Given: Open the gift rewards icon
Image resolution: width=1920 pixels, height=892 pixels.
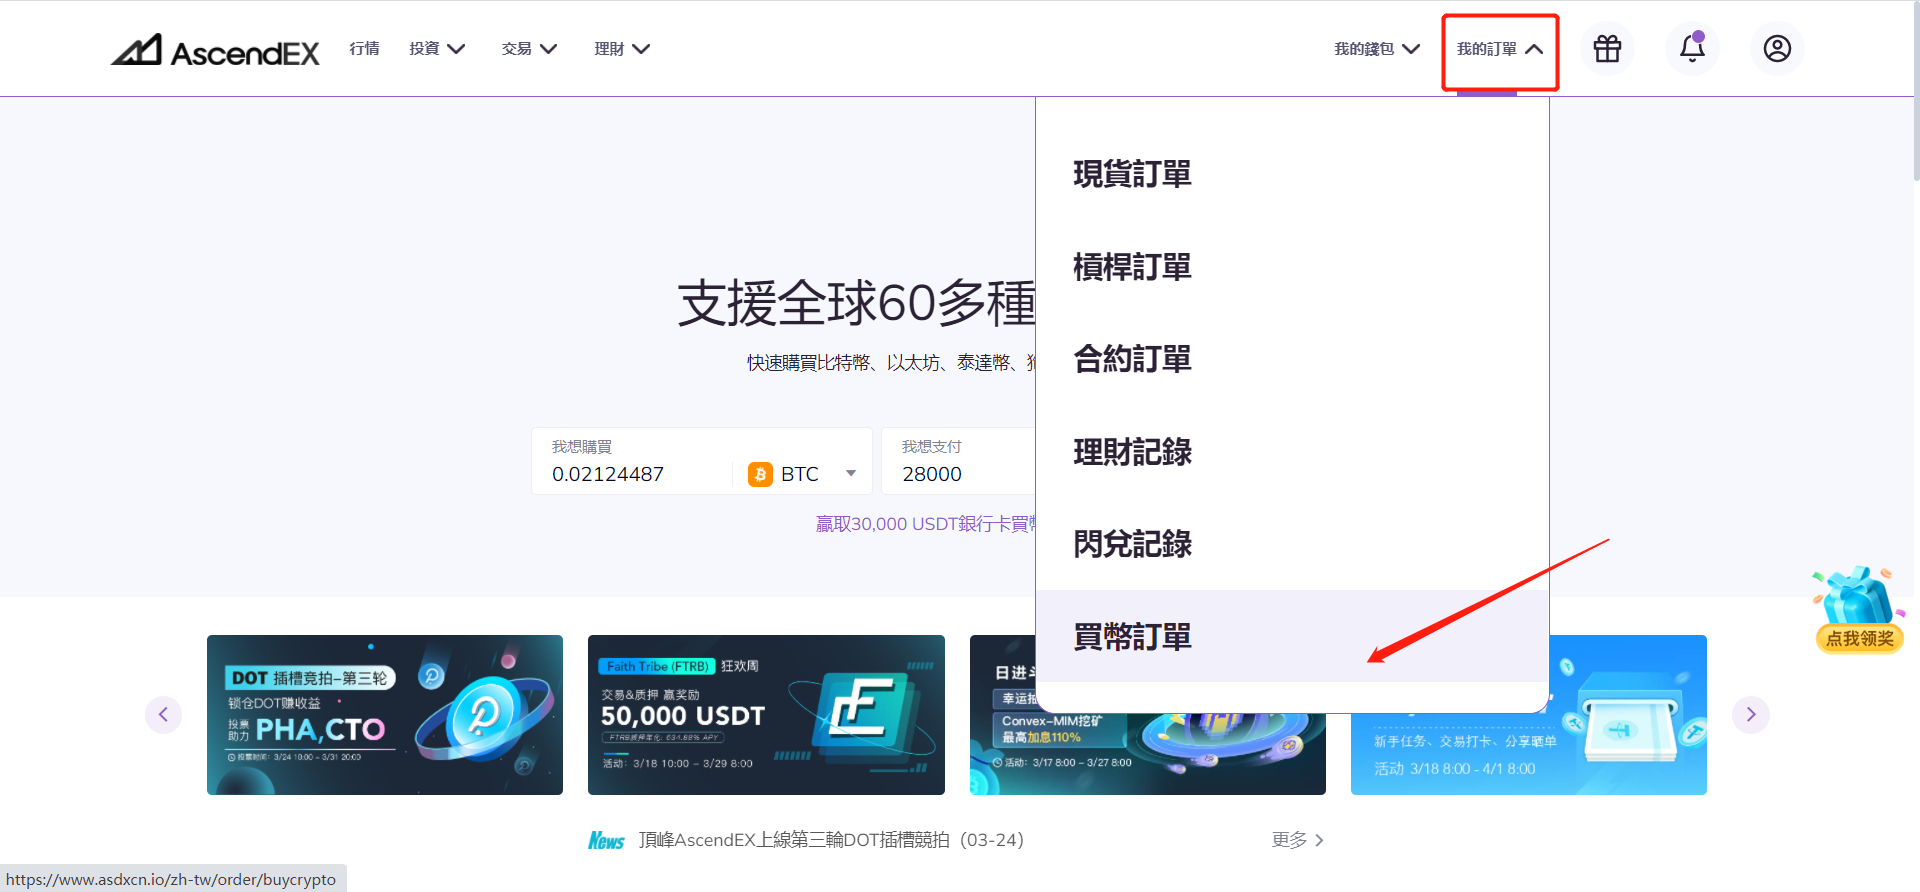Looking at the screenshot, I should (x=1607, y=48).
